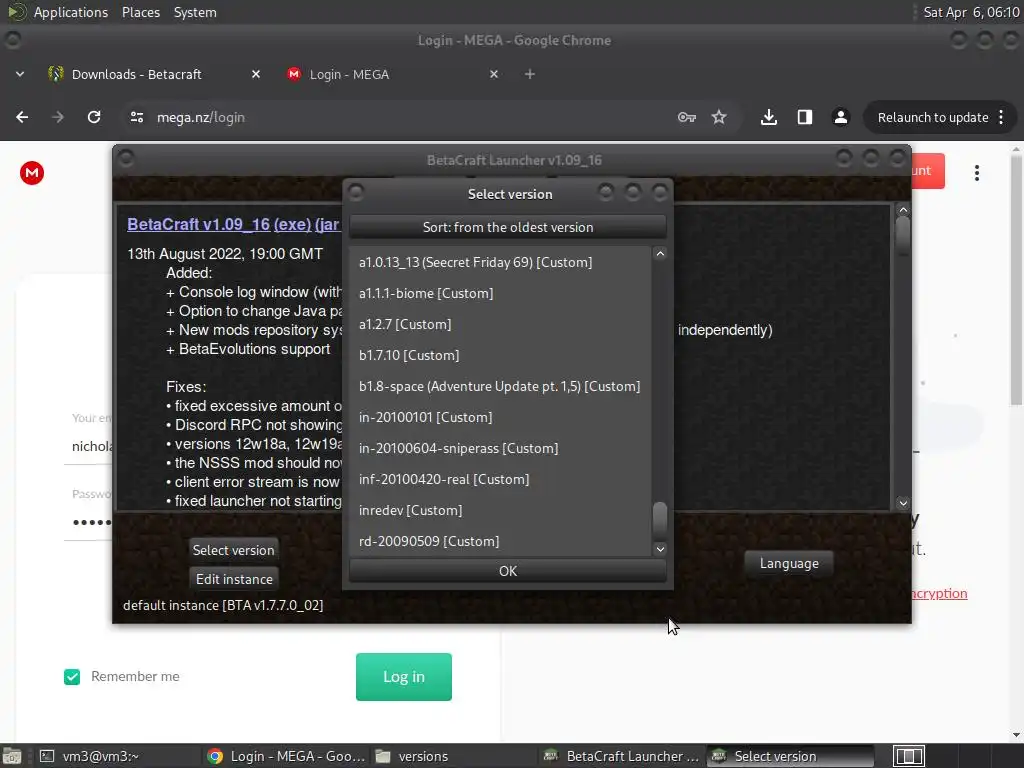Open the Places menu
Screen dimensions: 1024x768
(x=140, y=12)
